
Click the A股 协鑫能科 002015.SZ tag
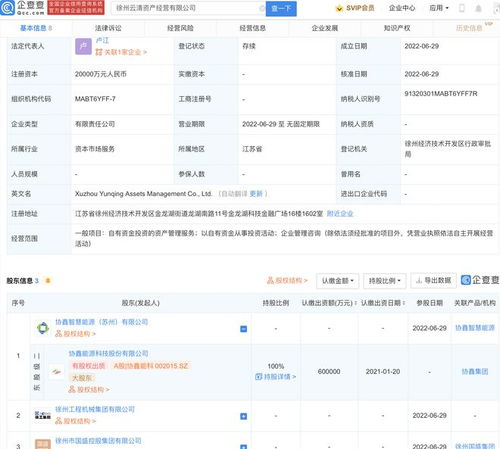151,366
